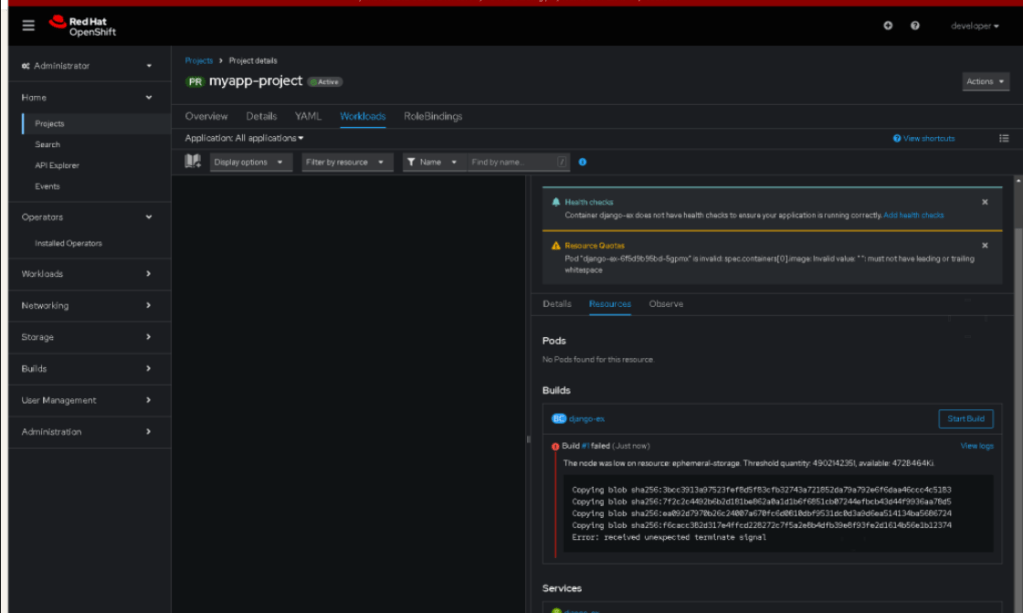Open API Explorer in the sidebar

pos(57,165)
